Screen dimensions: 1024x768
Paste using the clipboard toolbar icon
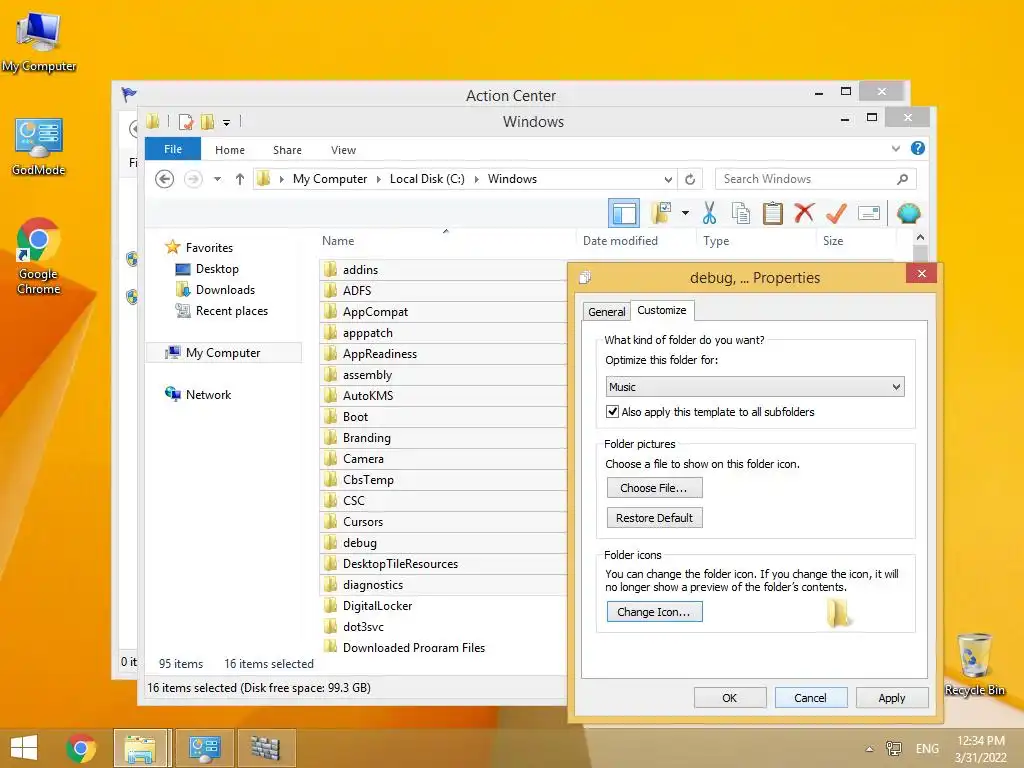point(773,213)
